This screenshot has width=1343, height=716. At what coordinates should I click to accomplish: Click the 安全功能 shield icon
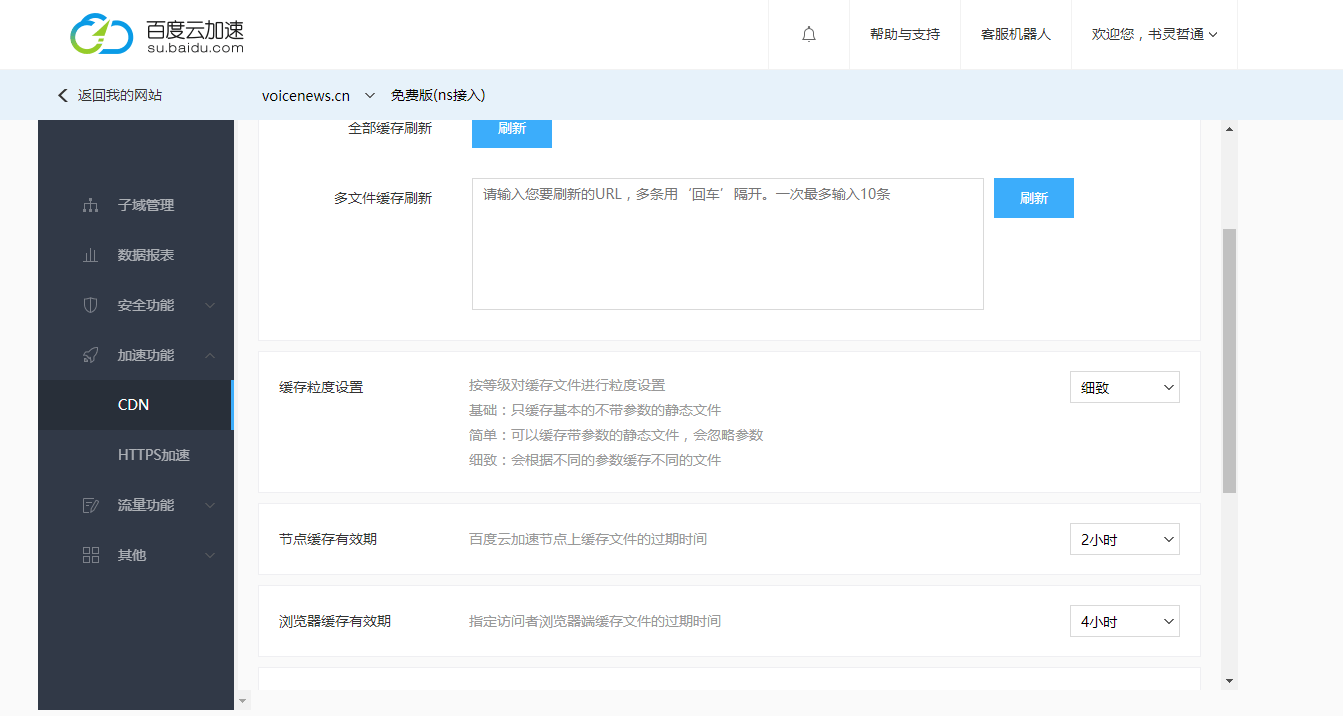point(90,305)
